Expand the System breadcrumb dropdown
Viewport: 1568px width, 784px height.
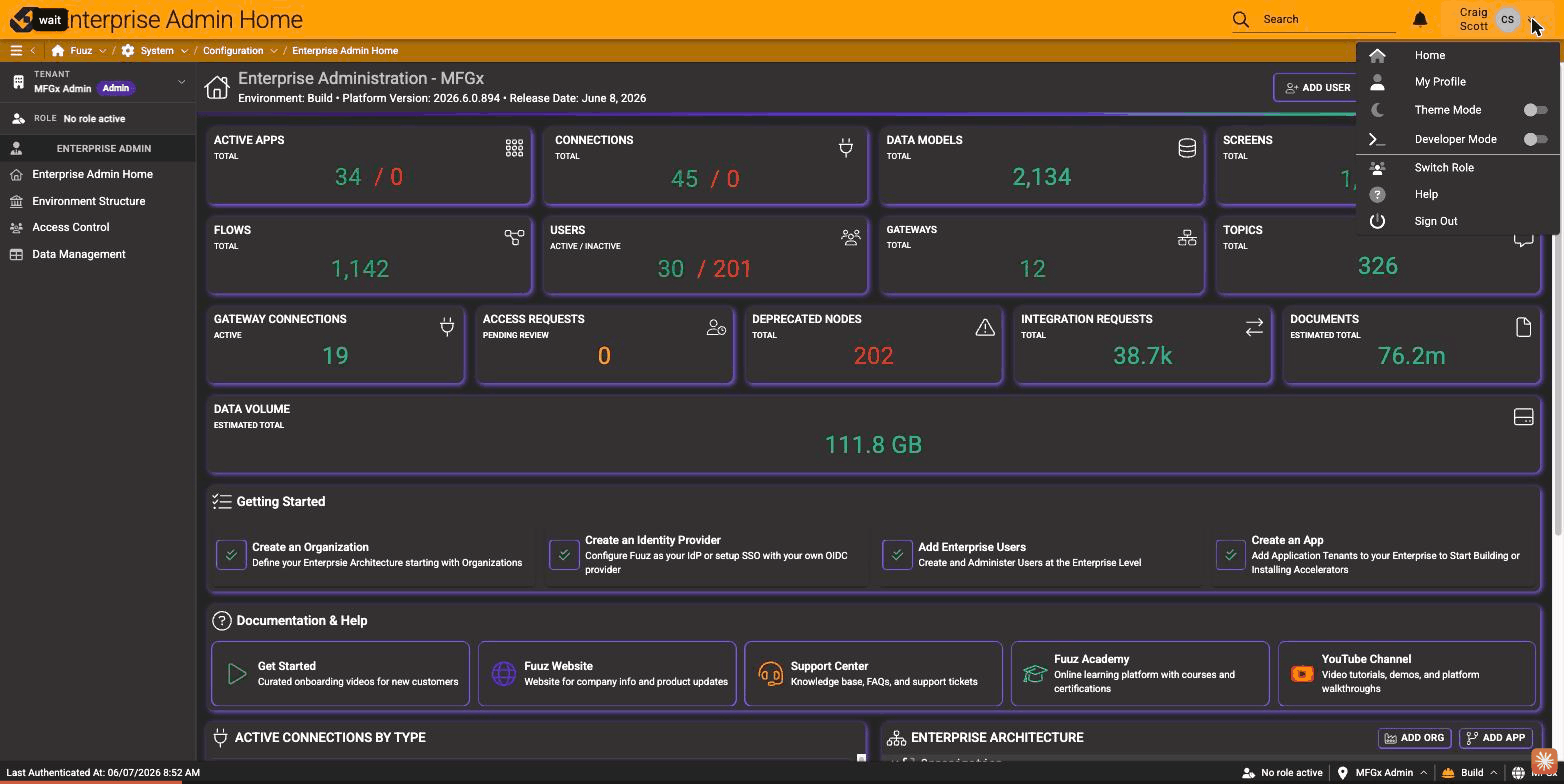[184, 50]
